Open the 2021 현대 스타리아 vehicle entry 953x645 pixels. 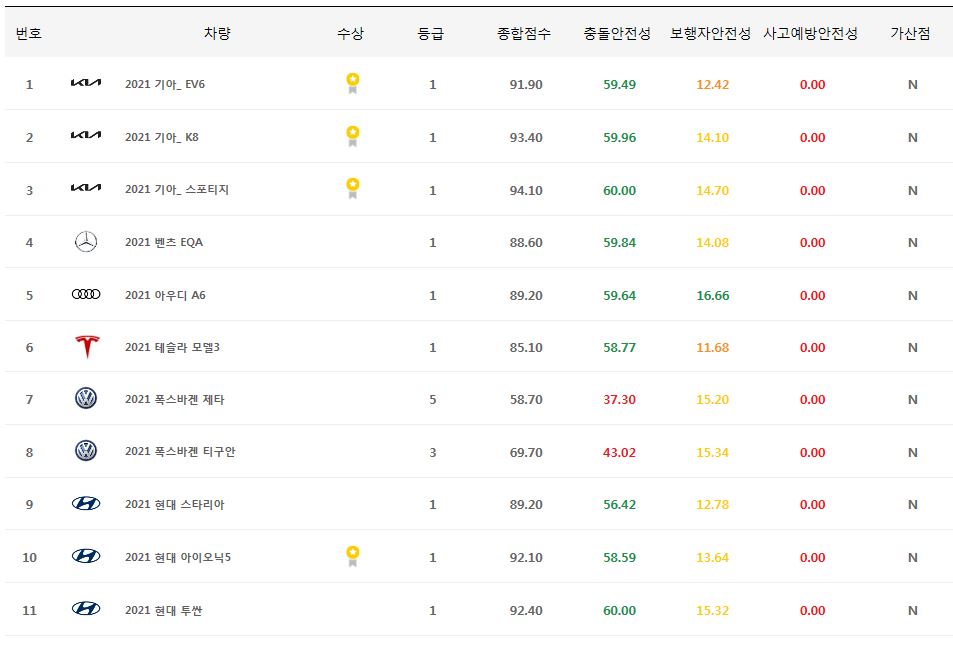174,505
